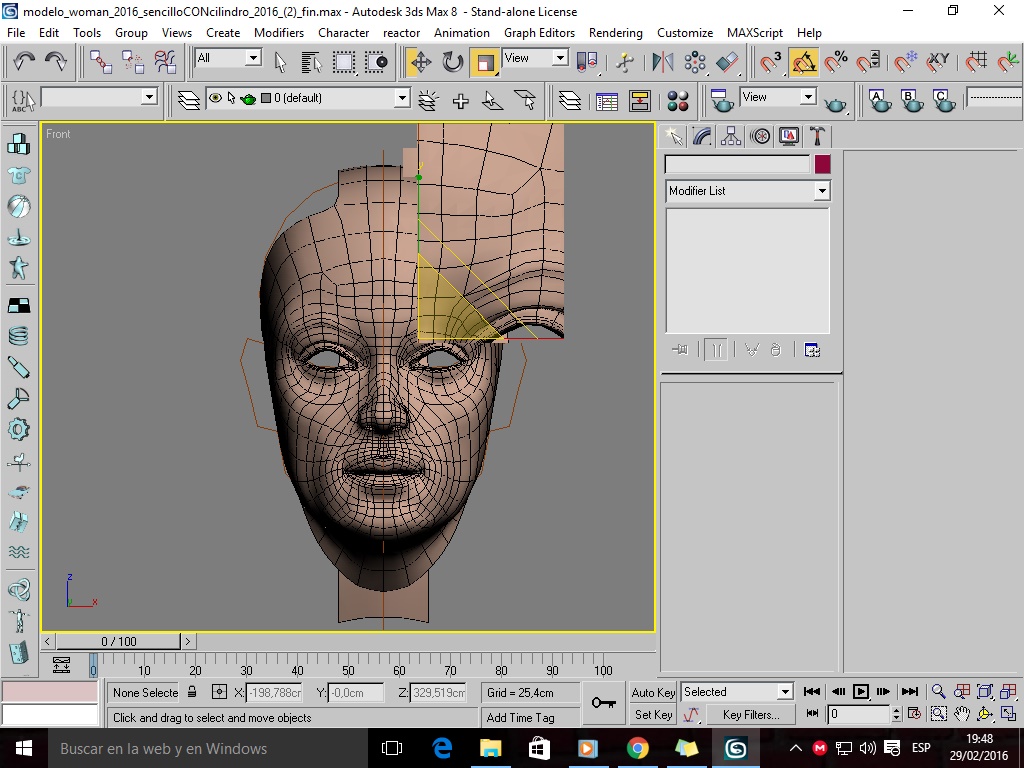Open the selection filter All dropdown
This screenshot has height=768, width=1024.
pos(253,58)
